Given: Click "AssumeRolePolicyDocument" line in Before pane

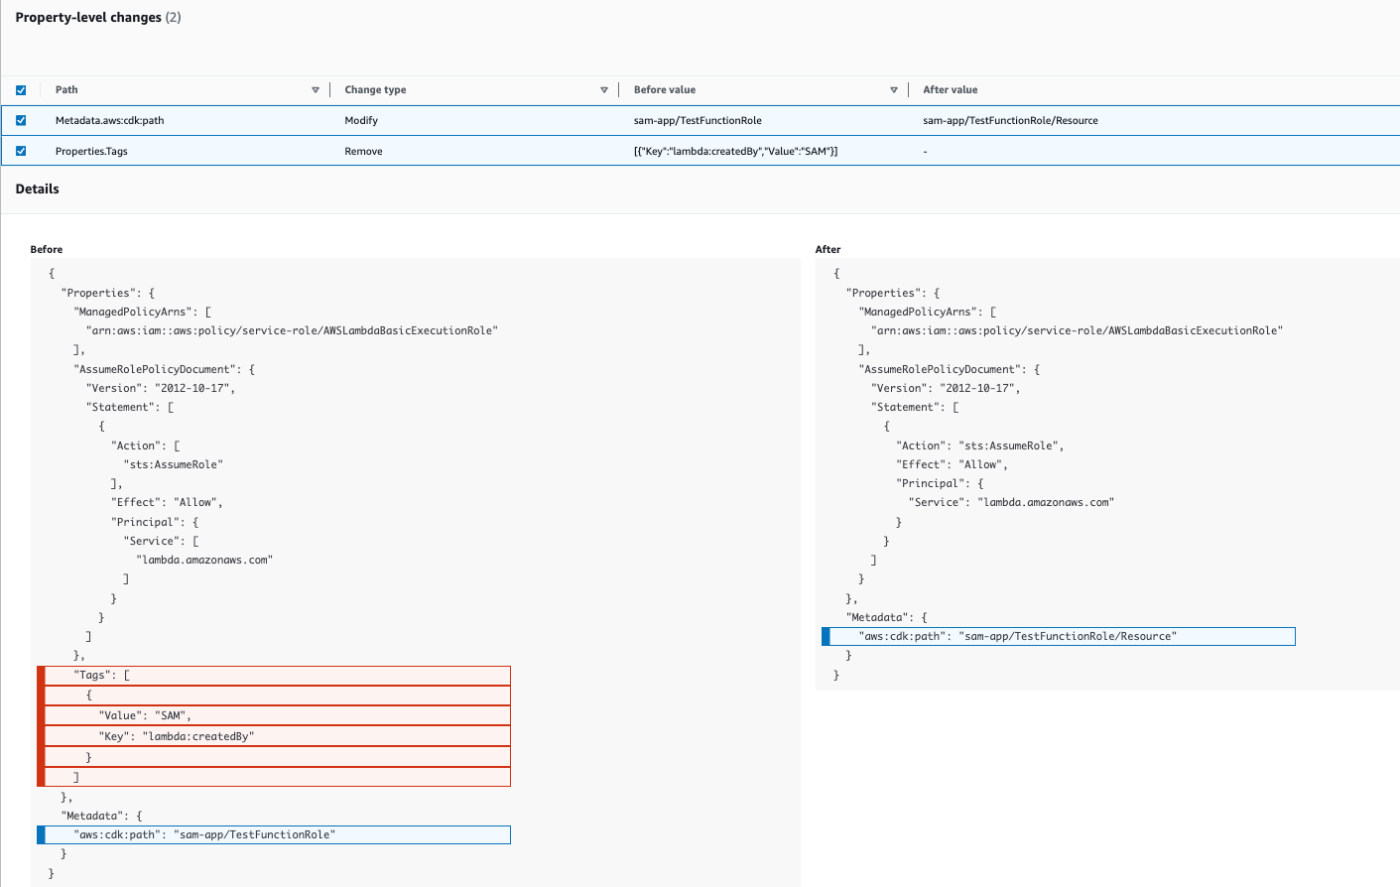Looking at the screenshot, I should coord(164,369).
